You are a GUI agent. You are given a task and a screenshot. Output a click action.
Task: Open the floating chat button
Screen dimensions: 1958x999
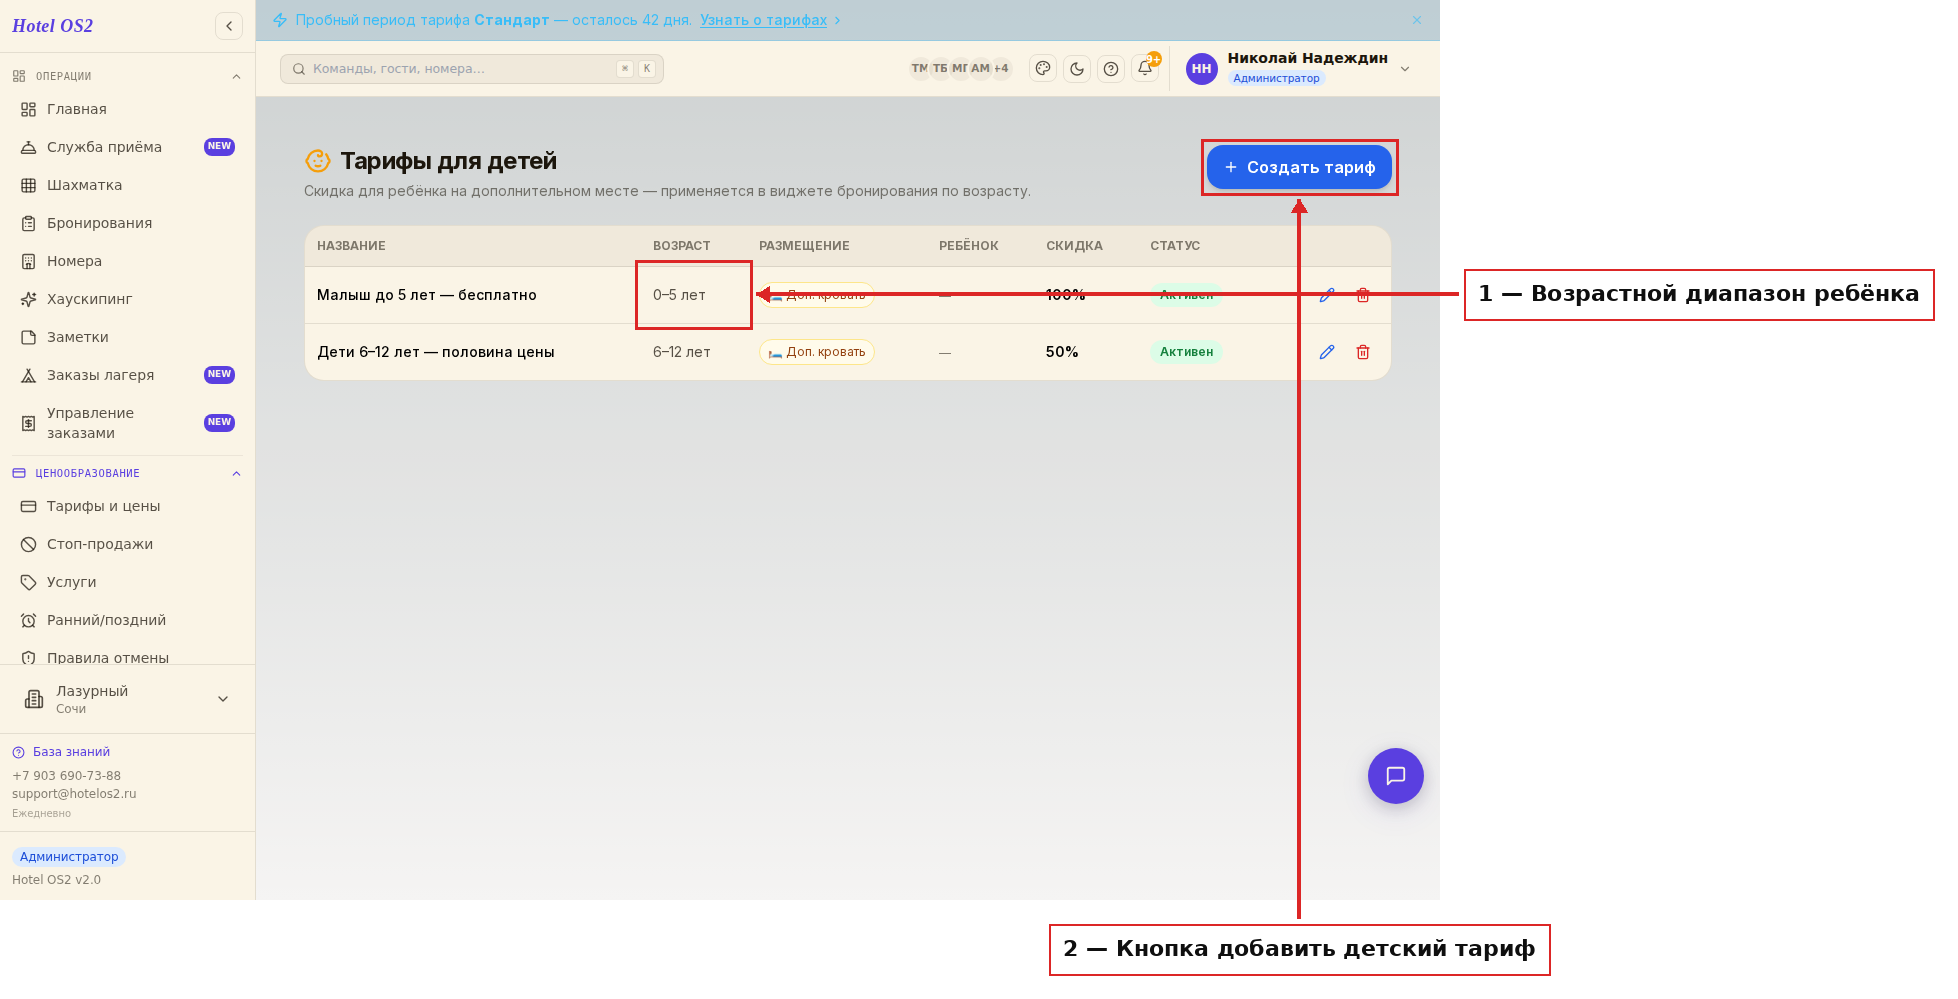[1396, 776]
